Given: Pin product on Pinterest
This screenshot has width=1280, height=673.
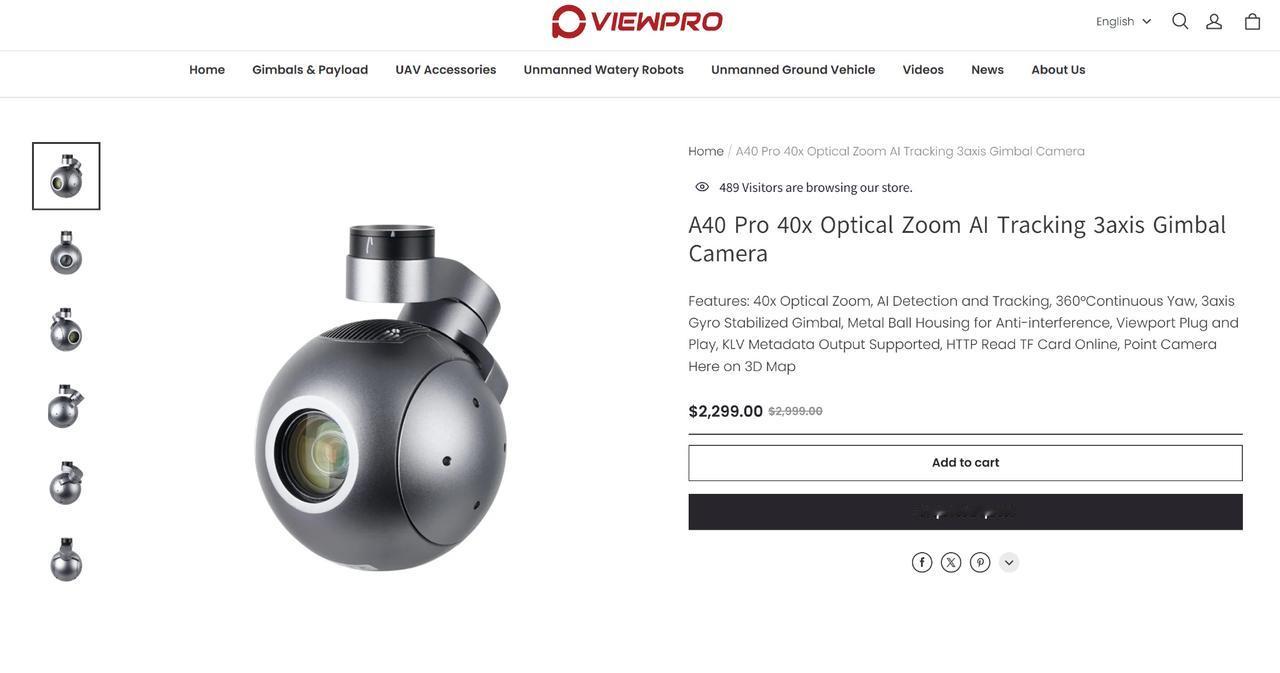Looking at the screenshot, I should point(980,563).
